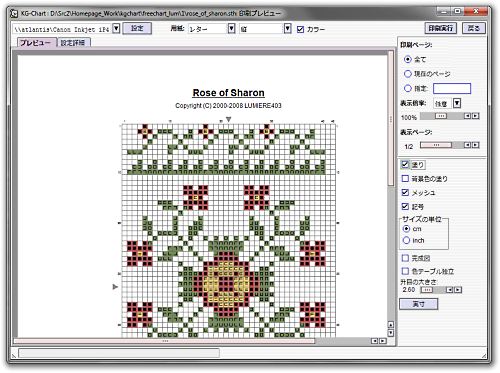Screen dimensions: 500x373
Task: Go to next page with 表示ページ right arrow
Action: [x=476, y=145]
